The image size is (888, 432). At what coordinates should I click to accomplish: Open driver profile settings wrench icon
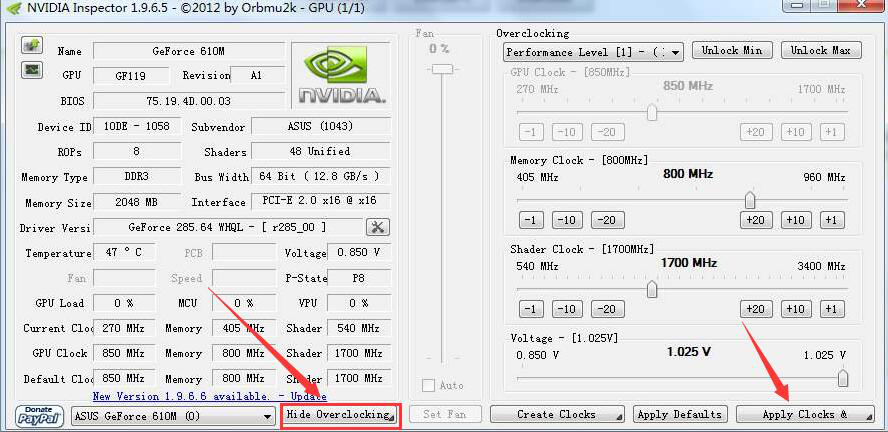tap(378, 227)
